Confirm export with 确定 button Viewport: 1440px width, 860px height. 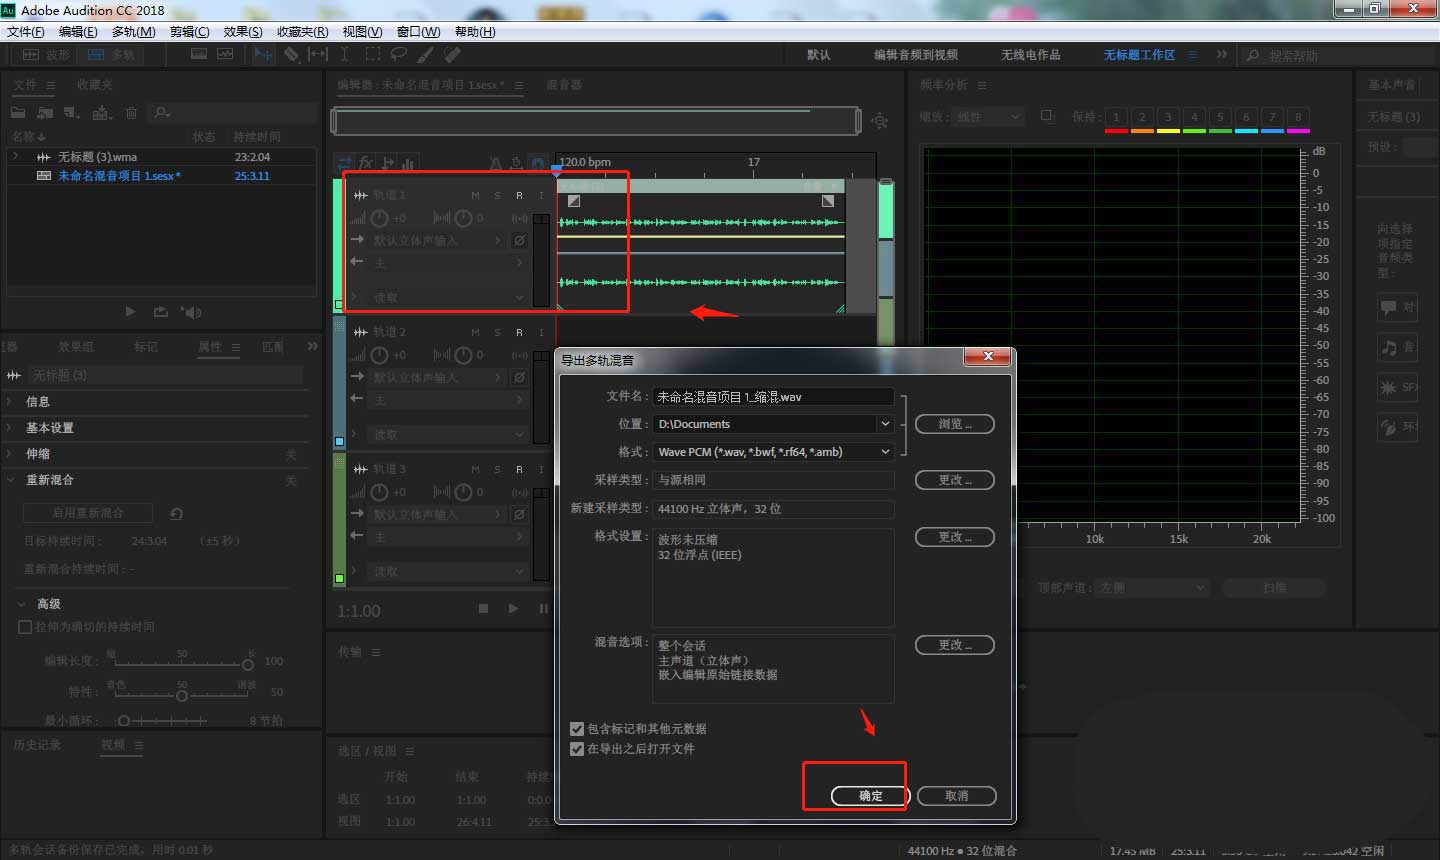pyautogui.click(x=871, y=796)
